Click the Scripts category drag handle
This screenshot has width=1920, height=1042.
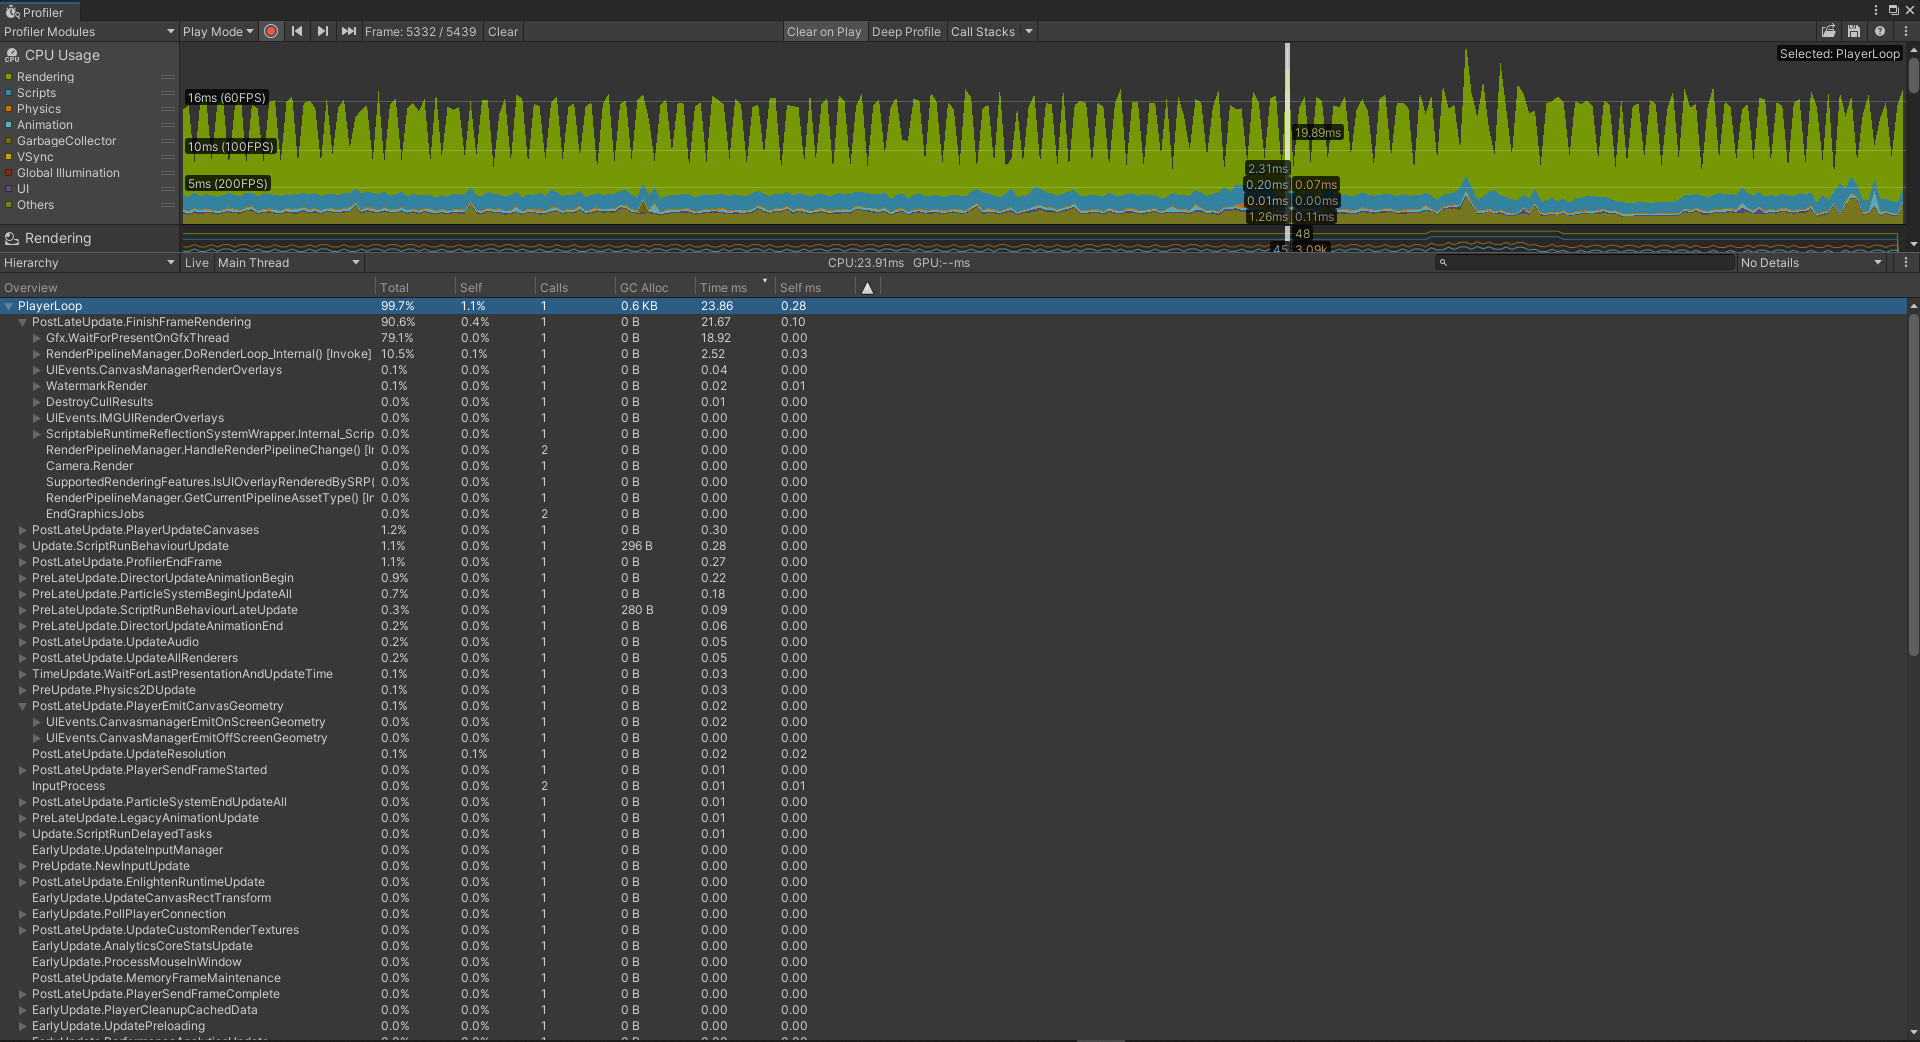(168, 93)
